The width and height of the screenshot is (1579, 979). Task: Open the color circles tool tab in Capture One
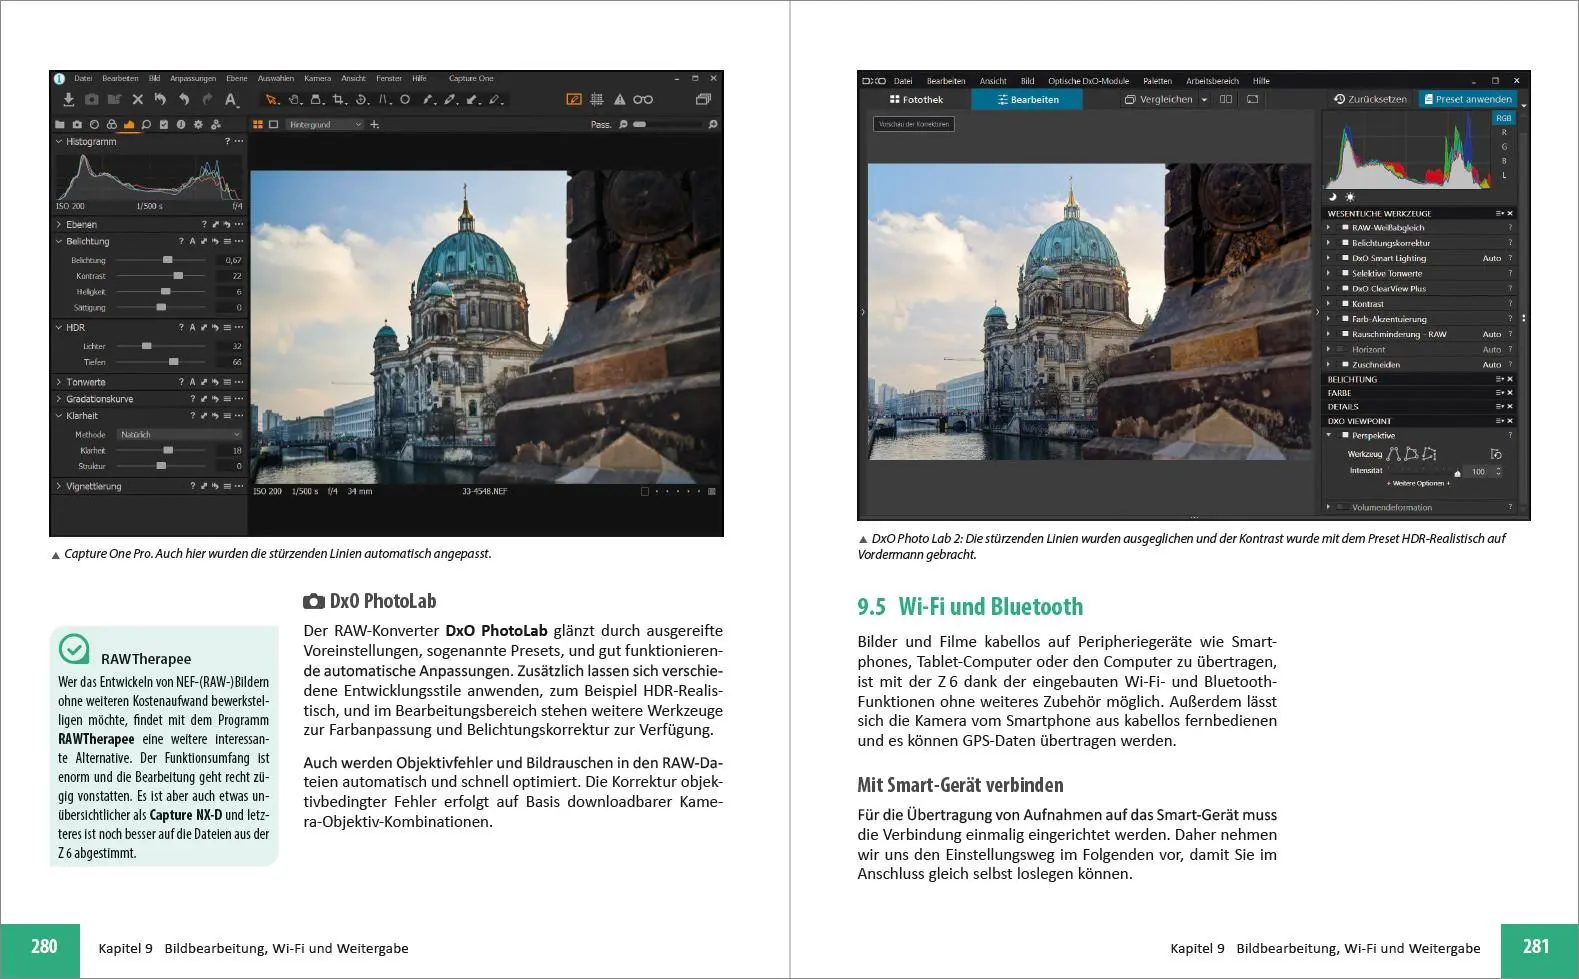pyautogui.click(x=111, y=125)
